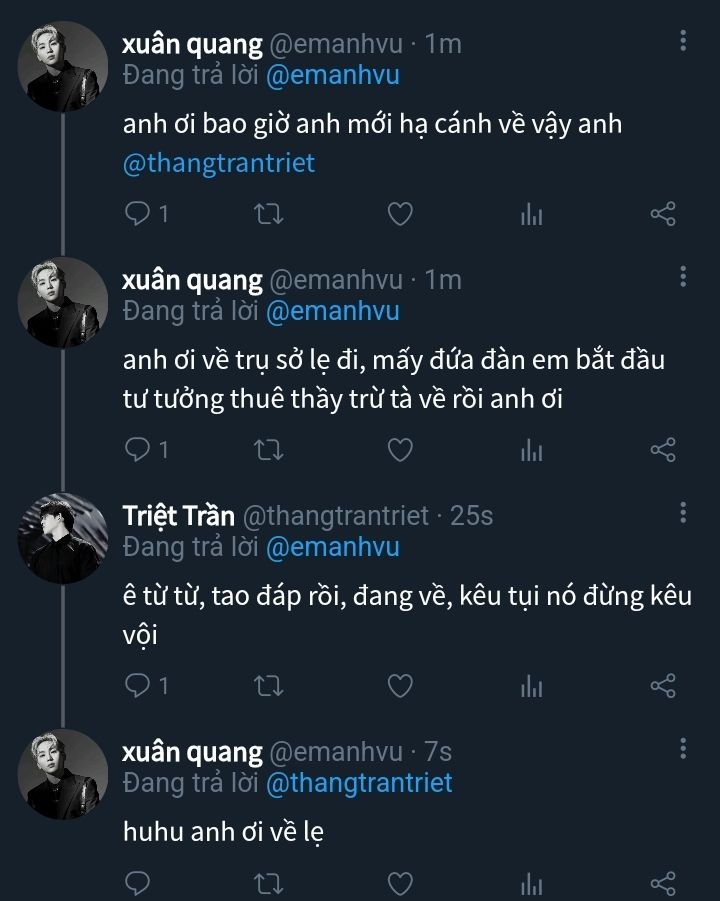The width and height of the screenshot is (720, 901).
Task: View analytics of the 'trụ sở' tweet
Action: [x=531, y=451]
